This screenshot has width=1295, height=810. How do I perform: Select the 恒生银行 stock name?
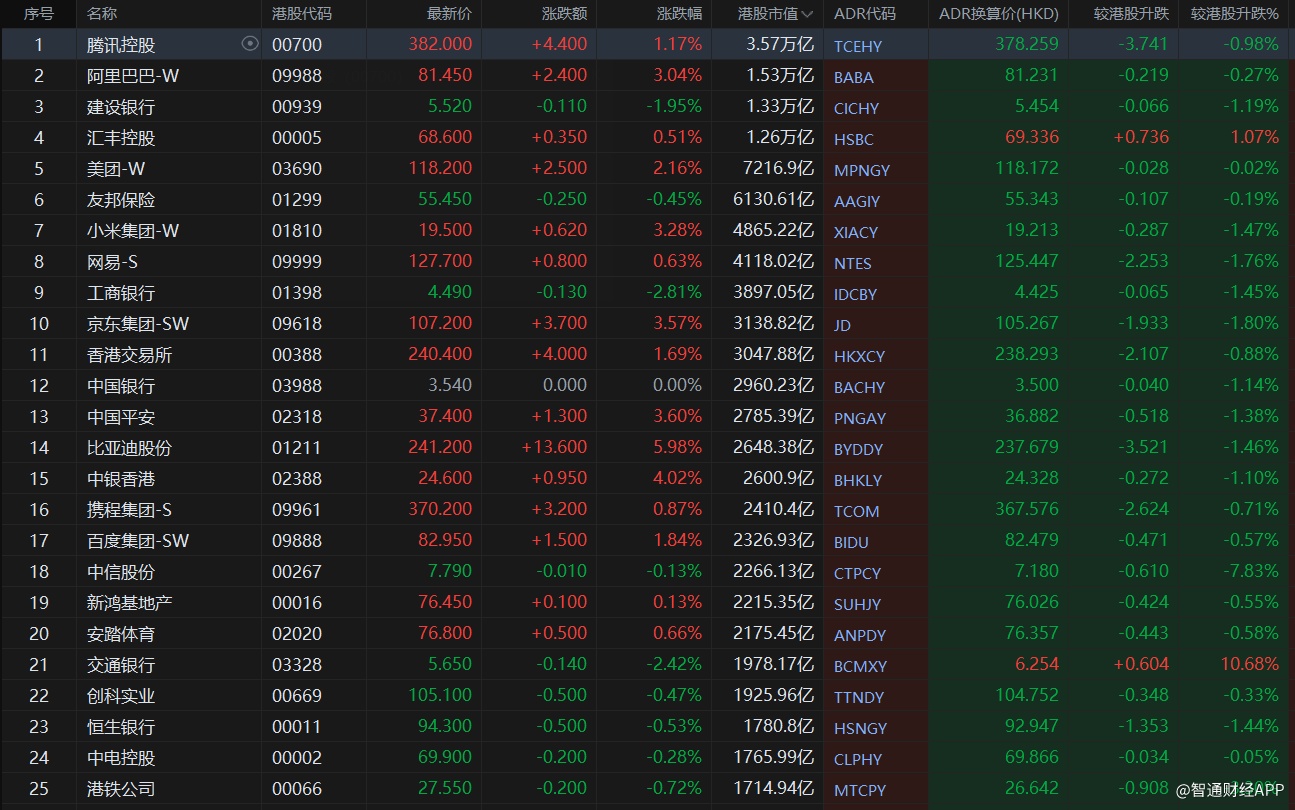click(121, 727)
